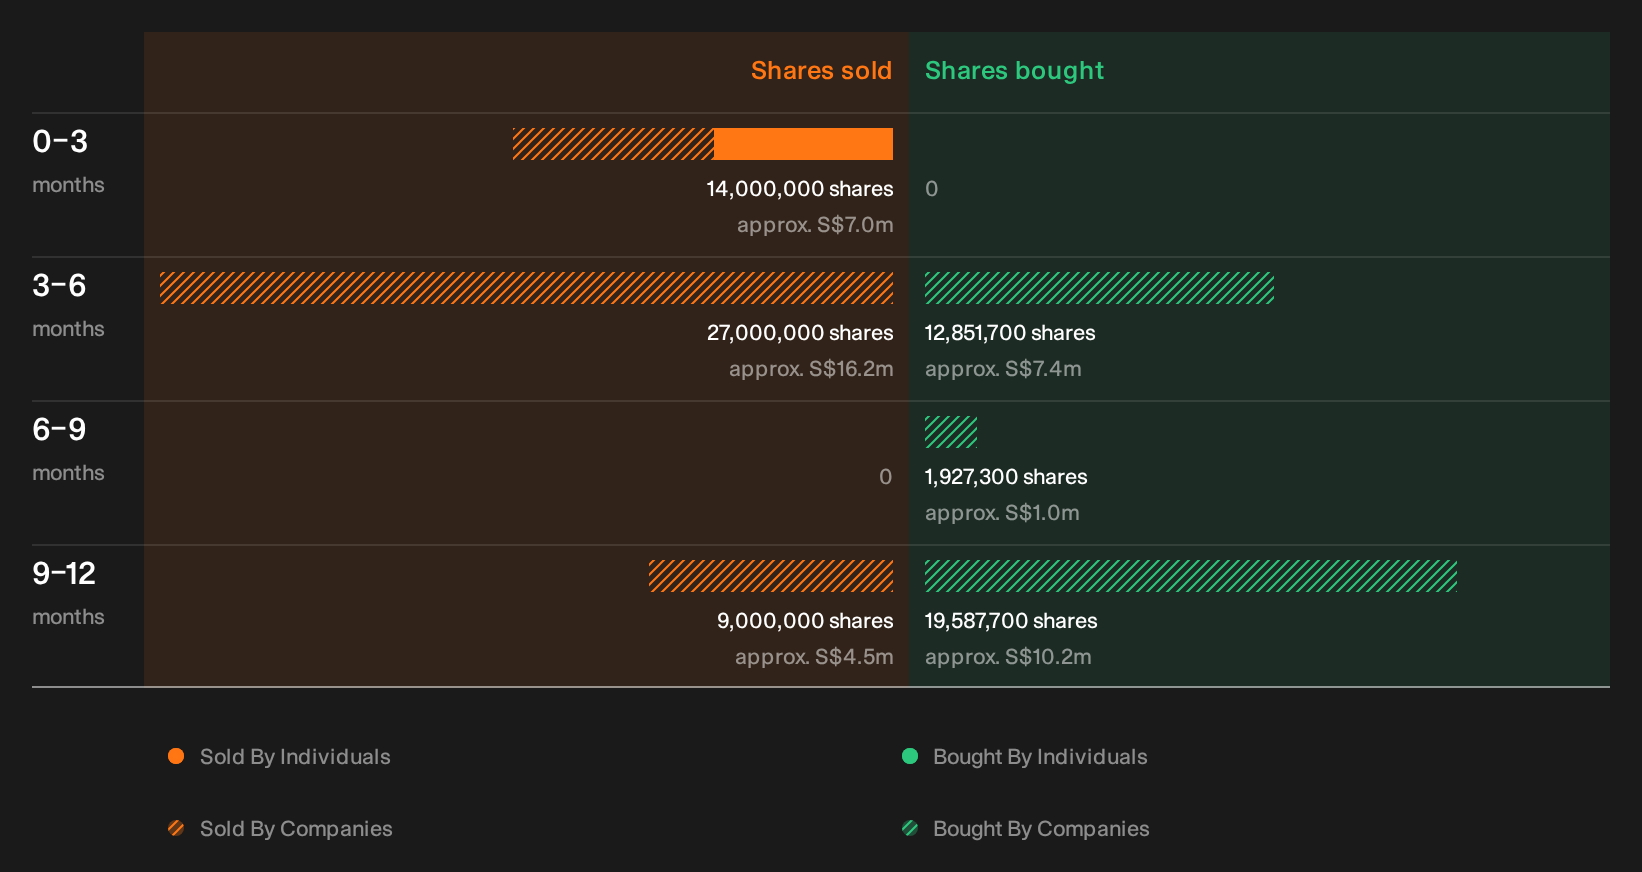Click the hatched orange bar segment in 0-3 months
Screen dimensions: 1642x872
click(x=613, y=144)
